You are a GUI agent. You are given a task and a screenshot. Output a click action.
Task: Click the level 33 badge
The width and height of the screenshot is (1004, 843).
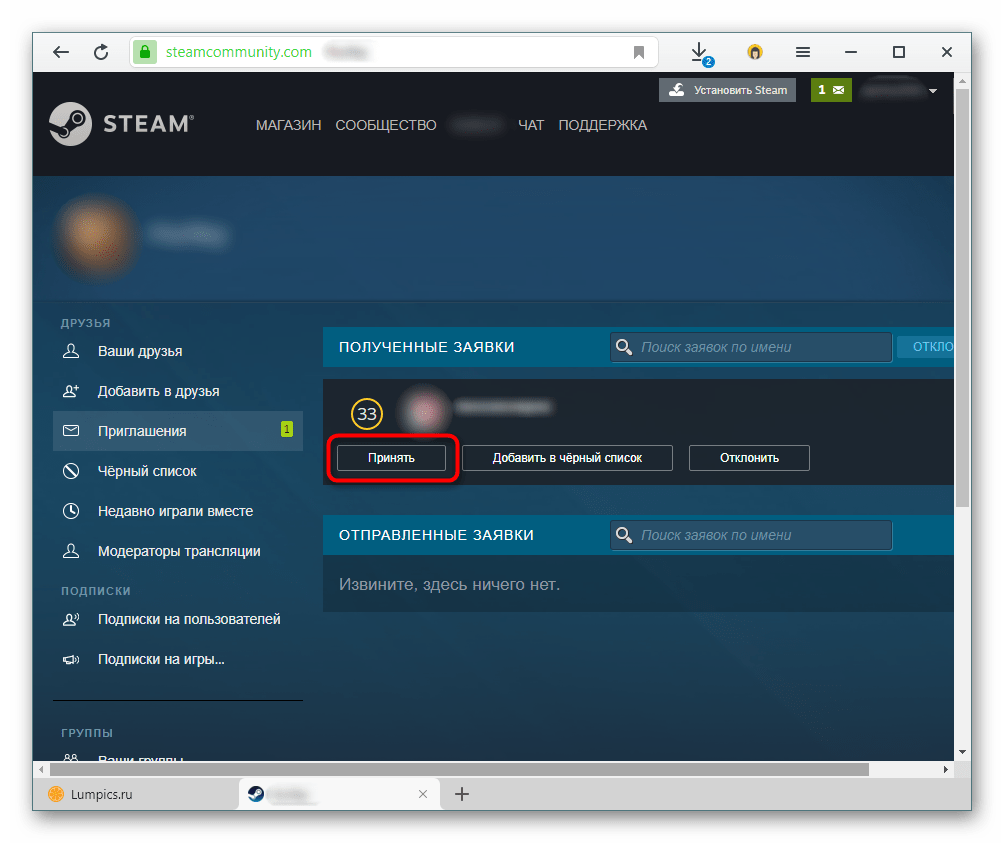[367, 414]
